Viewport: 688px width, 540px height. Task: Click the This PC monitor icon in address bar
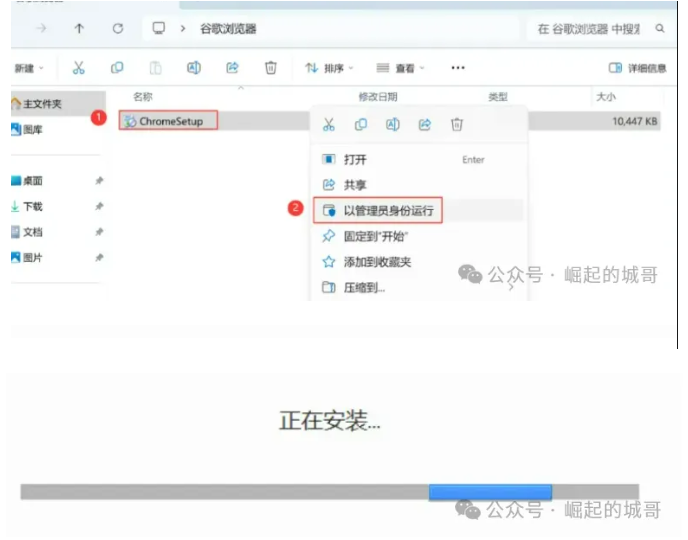coord(158,29)
